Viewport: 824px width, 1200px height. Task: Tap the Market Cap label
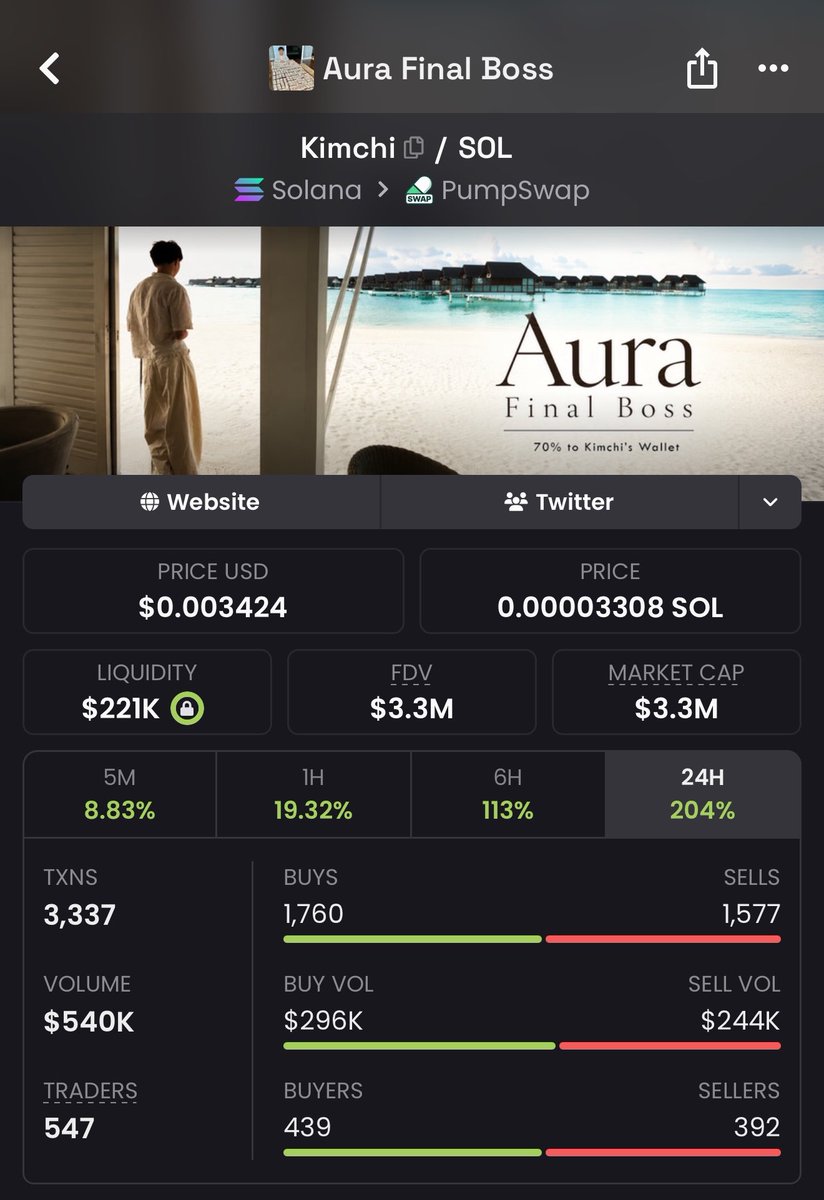tap(676, 673)
